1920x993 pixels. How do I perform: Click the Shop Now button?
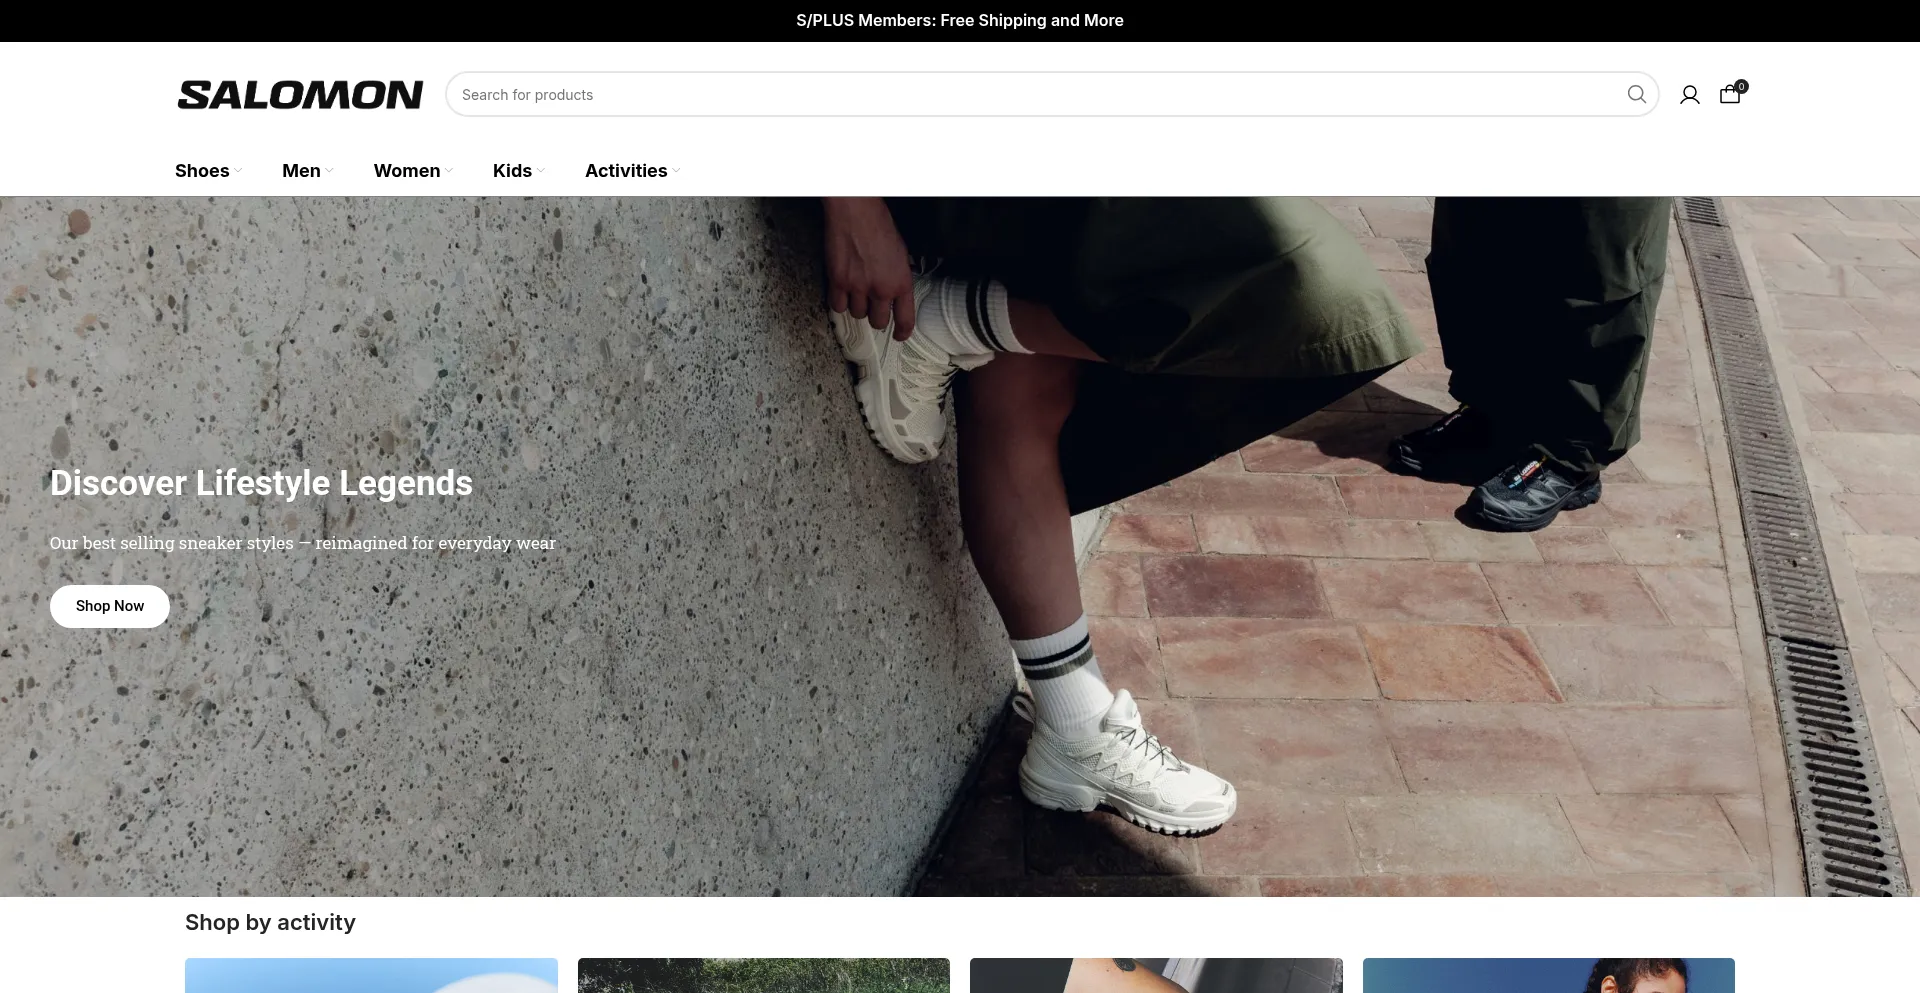click(110, 606)
